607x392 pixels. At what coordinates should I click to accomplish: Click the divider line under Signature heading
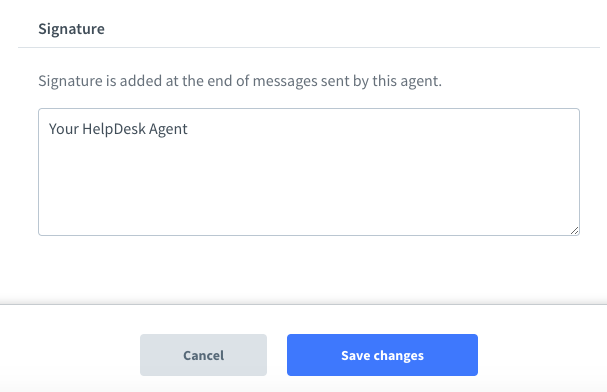309,48
